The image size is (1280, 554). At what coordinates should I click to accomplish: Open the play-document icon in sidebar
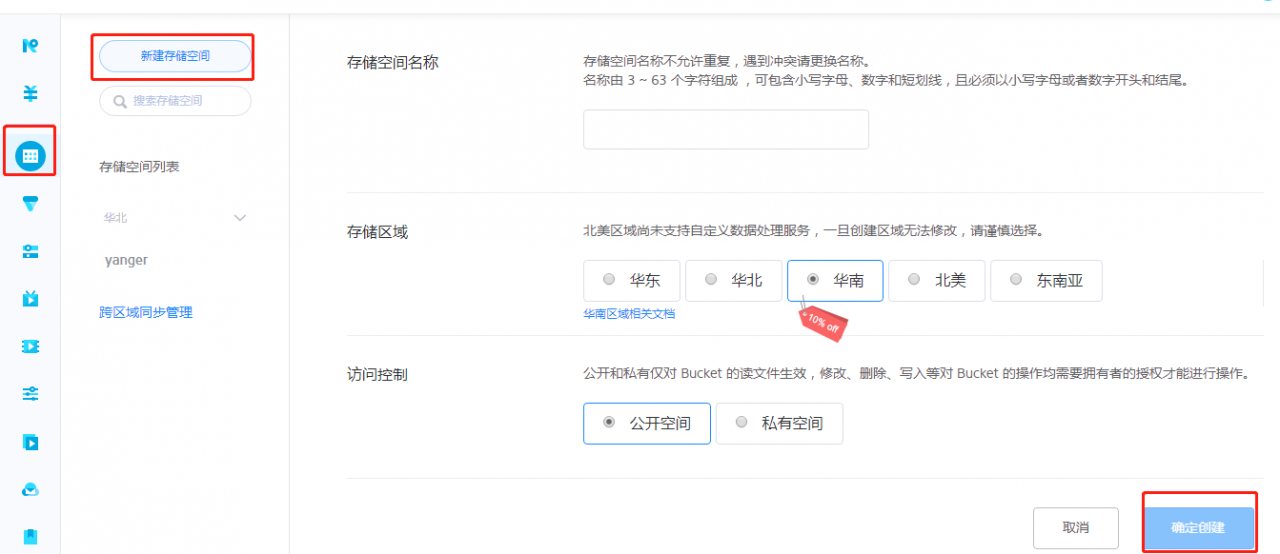[x=30, y=442]
